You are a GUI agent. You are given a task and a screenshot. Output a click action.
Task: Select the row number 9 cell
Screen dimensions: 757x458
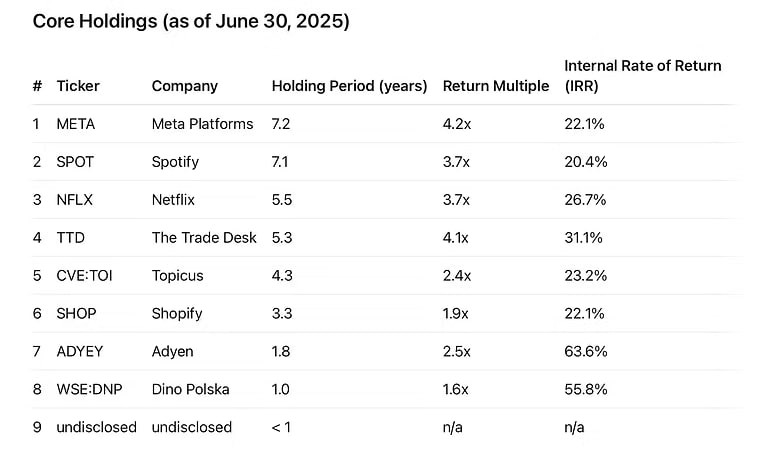36,428
